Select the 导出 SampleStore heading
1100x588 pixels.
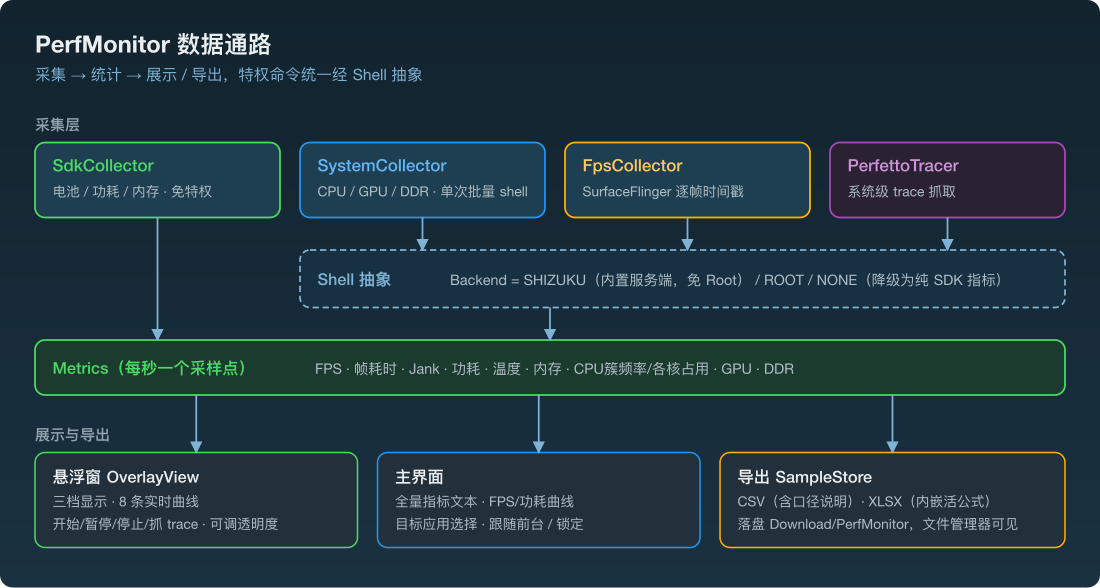[x=805, y=477]
